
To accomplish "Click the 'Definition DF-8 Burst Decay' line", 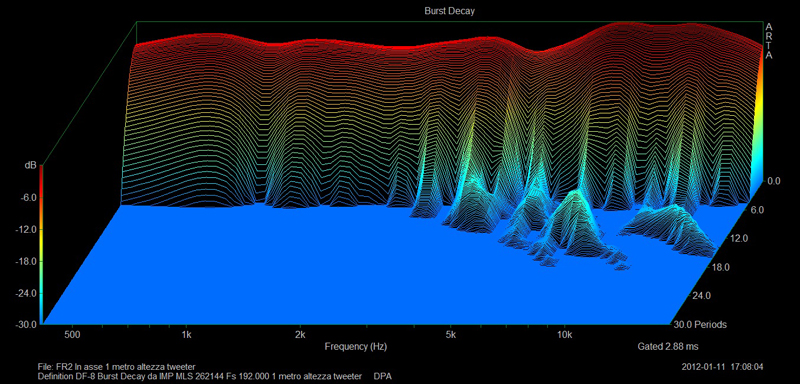I will (x=200, y=376).
